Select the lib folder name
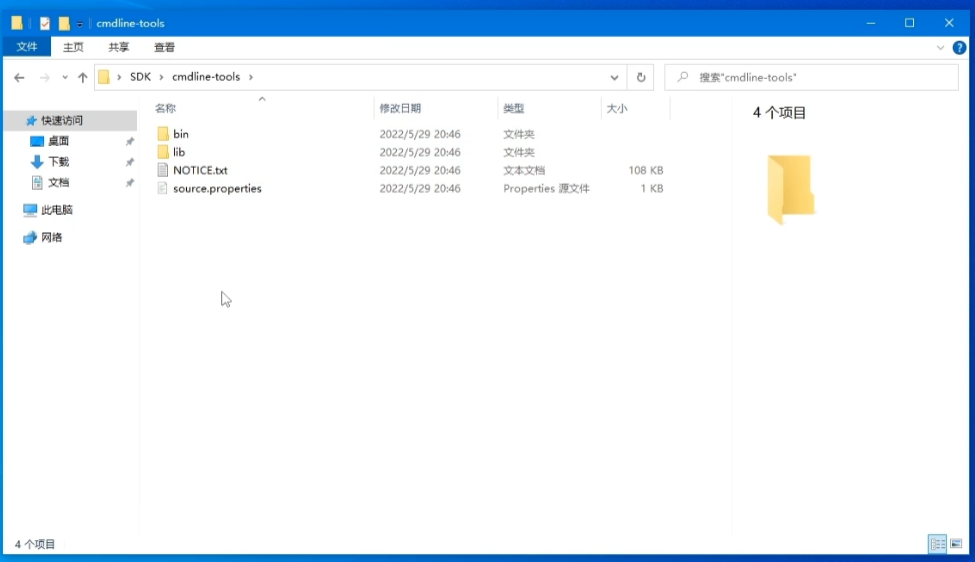 pyautogui.click(x=179, y=152)
